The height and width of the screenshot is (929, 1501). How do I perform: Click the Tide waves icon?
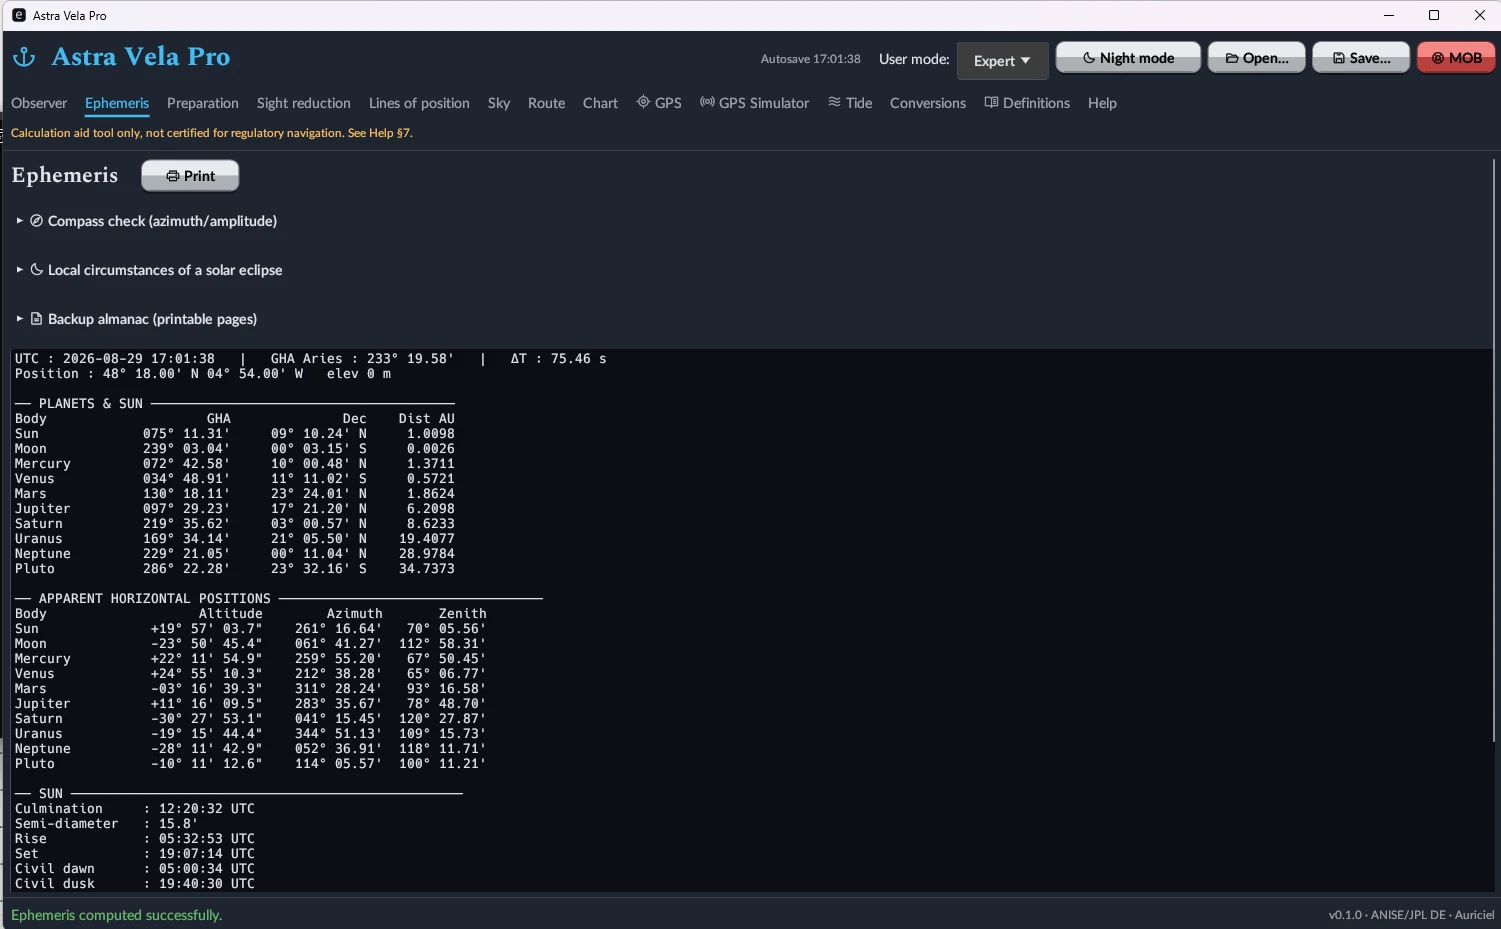[x=834, y=102]
